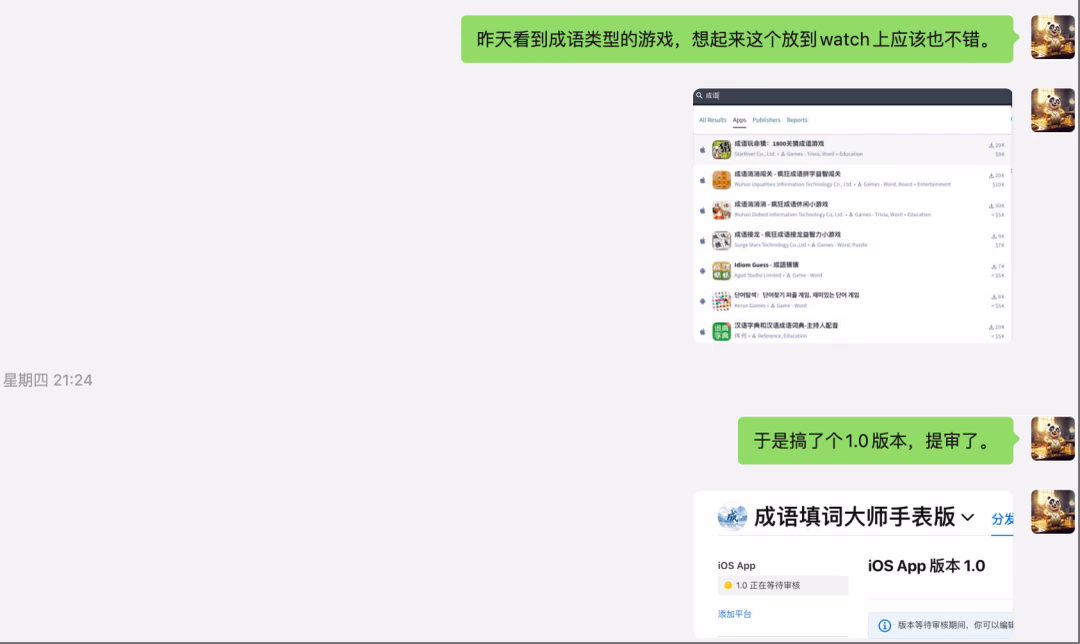Click the 成语接龙 result title
Image resolution: width=1080 pixels, height=644 pixels.
(x=787, y=235)
